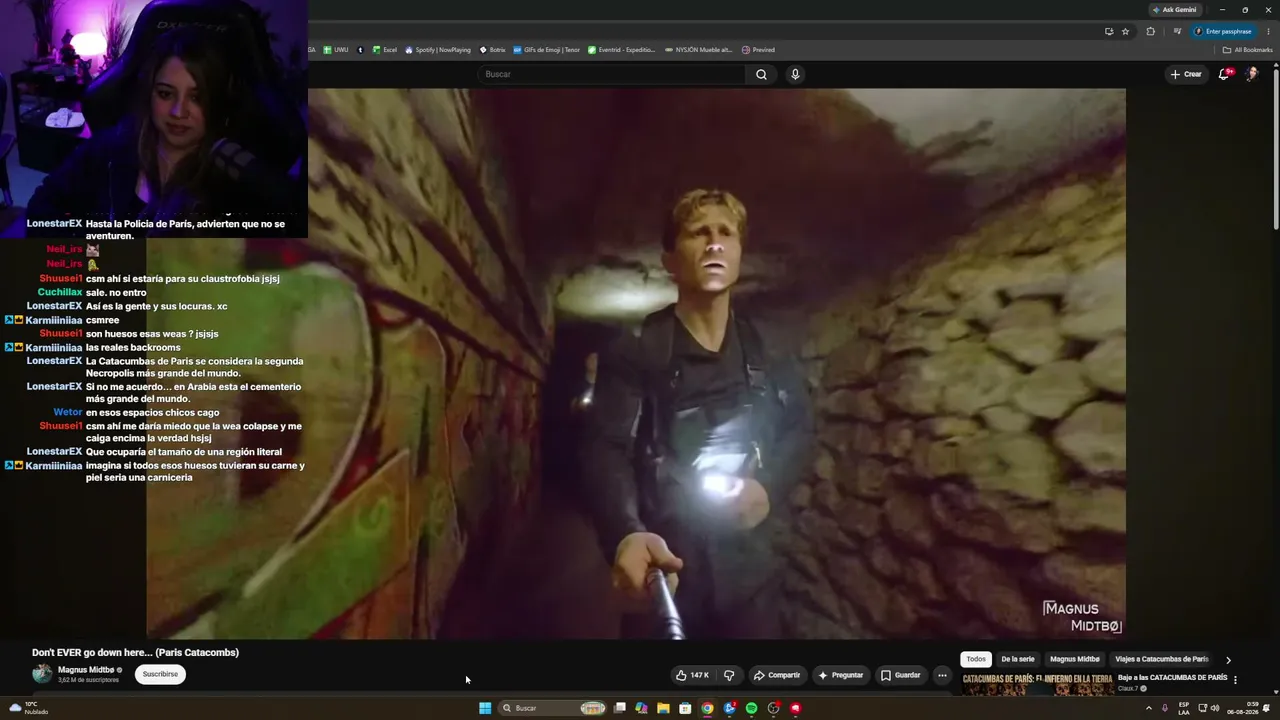Focus the YouTube Buscar search field
Screen dimensions: 1280x720
[612, 74]
